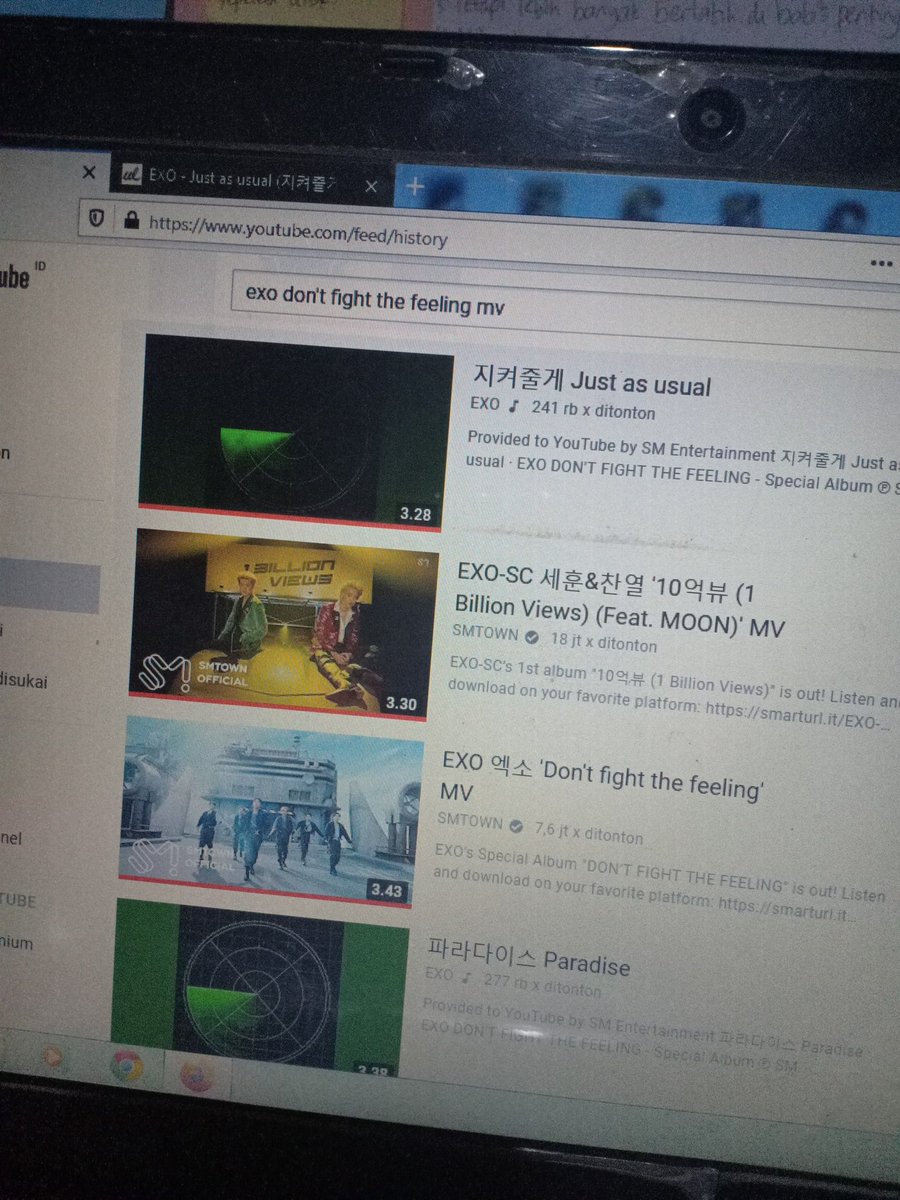Close the EXO - Just as usual tab

click(371, 187)
